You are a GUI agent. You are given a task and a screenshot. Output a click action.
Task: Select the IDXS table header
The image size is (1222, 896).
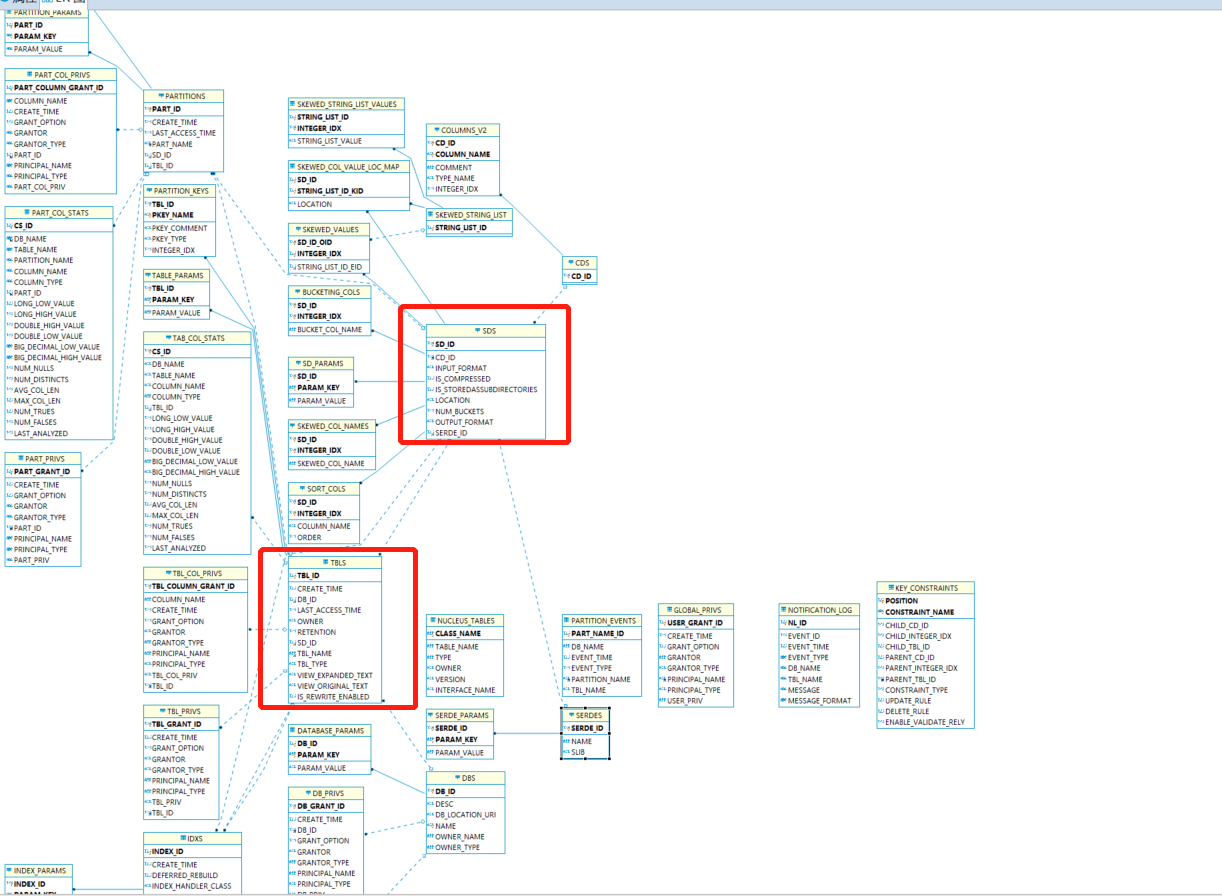pos(192,838)
